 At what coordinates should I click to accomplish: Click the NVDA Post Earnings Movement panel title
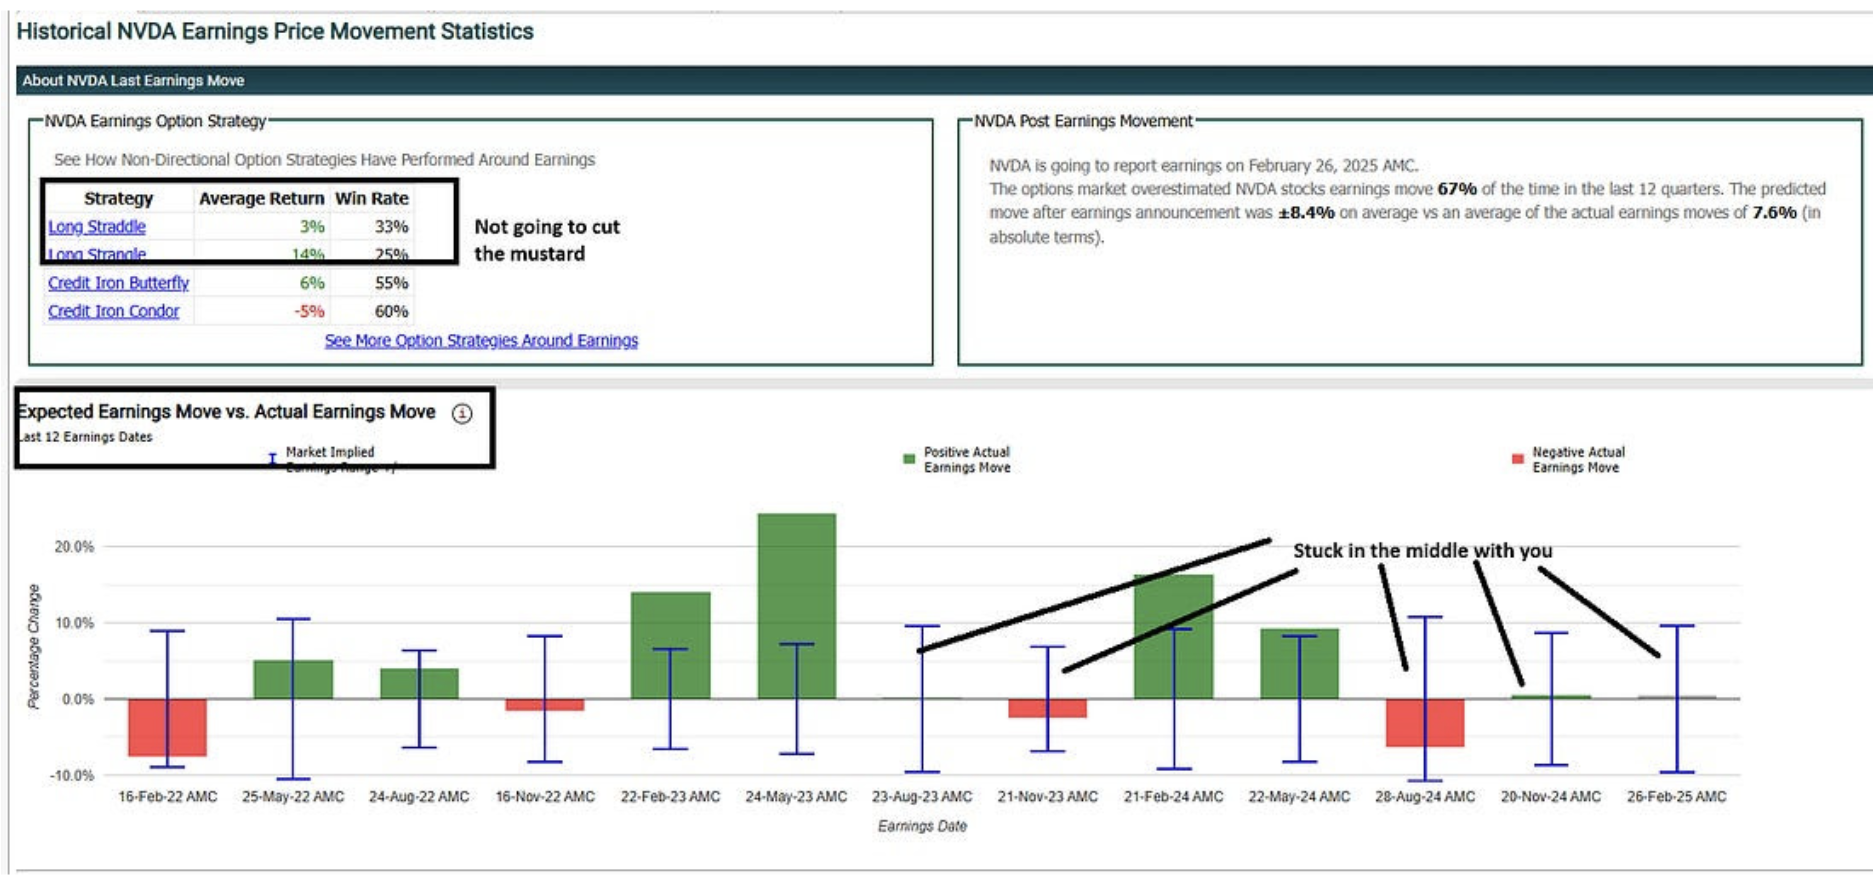(x=1083, y=121)
